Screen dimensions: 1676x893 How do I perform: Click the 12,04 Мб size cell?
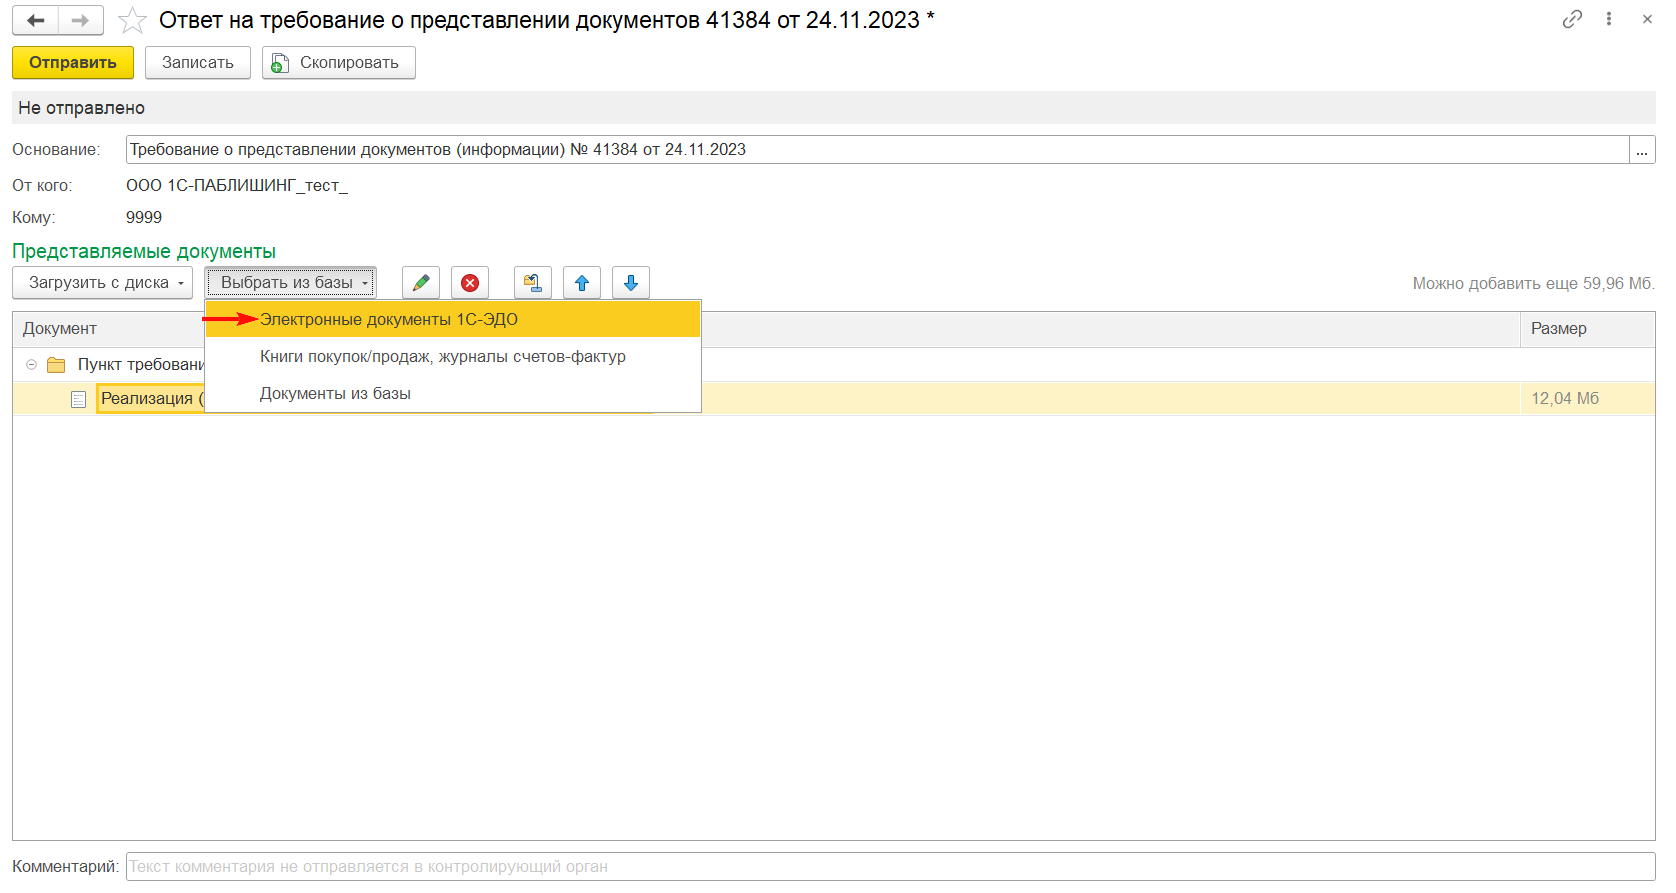point(1587,398)
